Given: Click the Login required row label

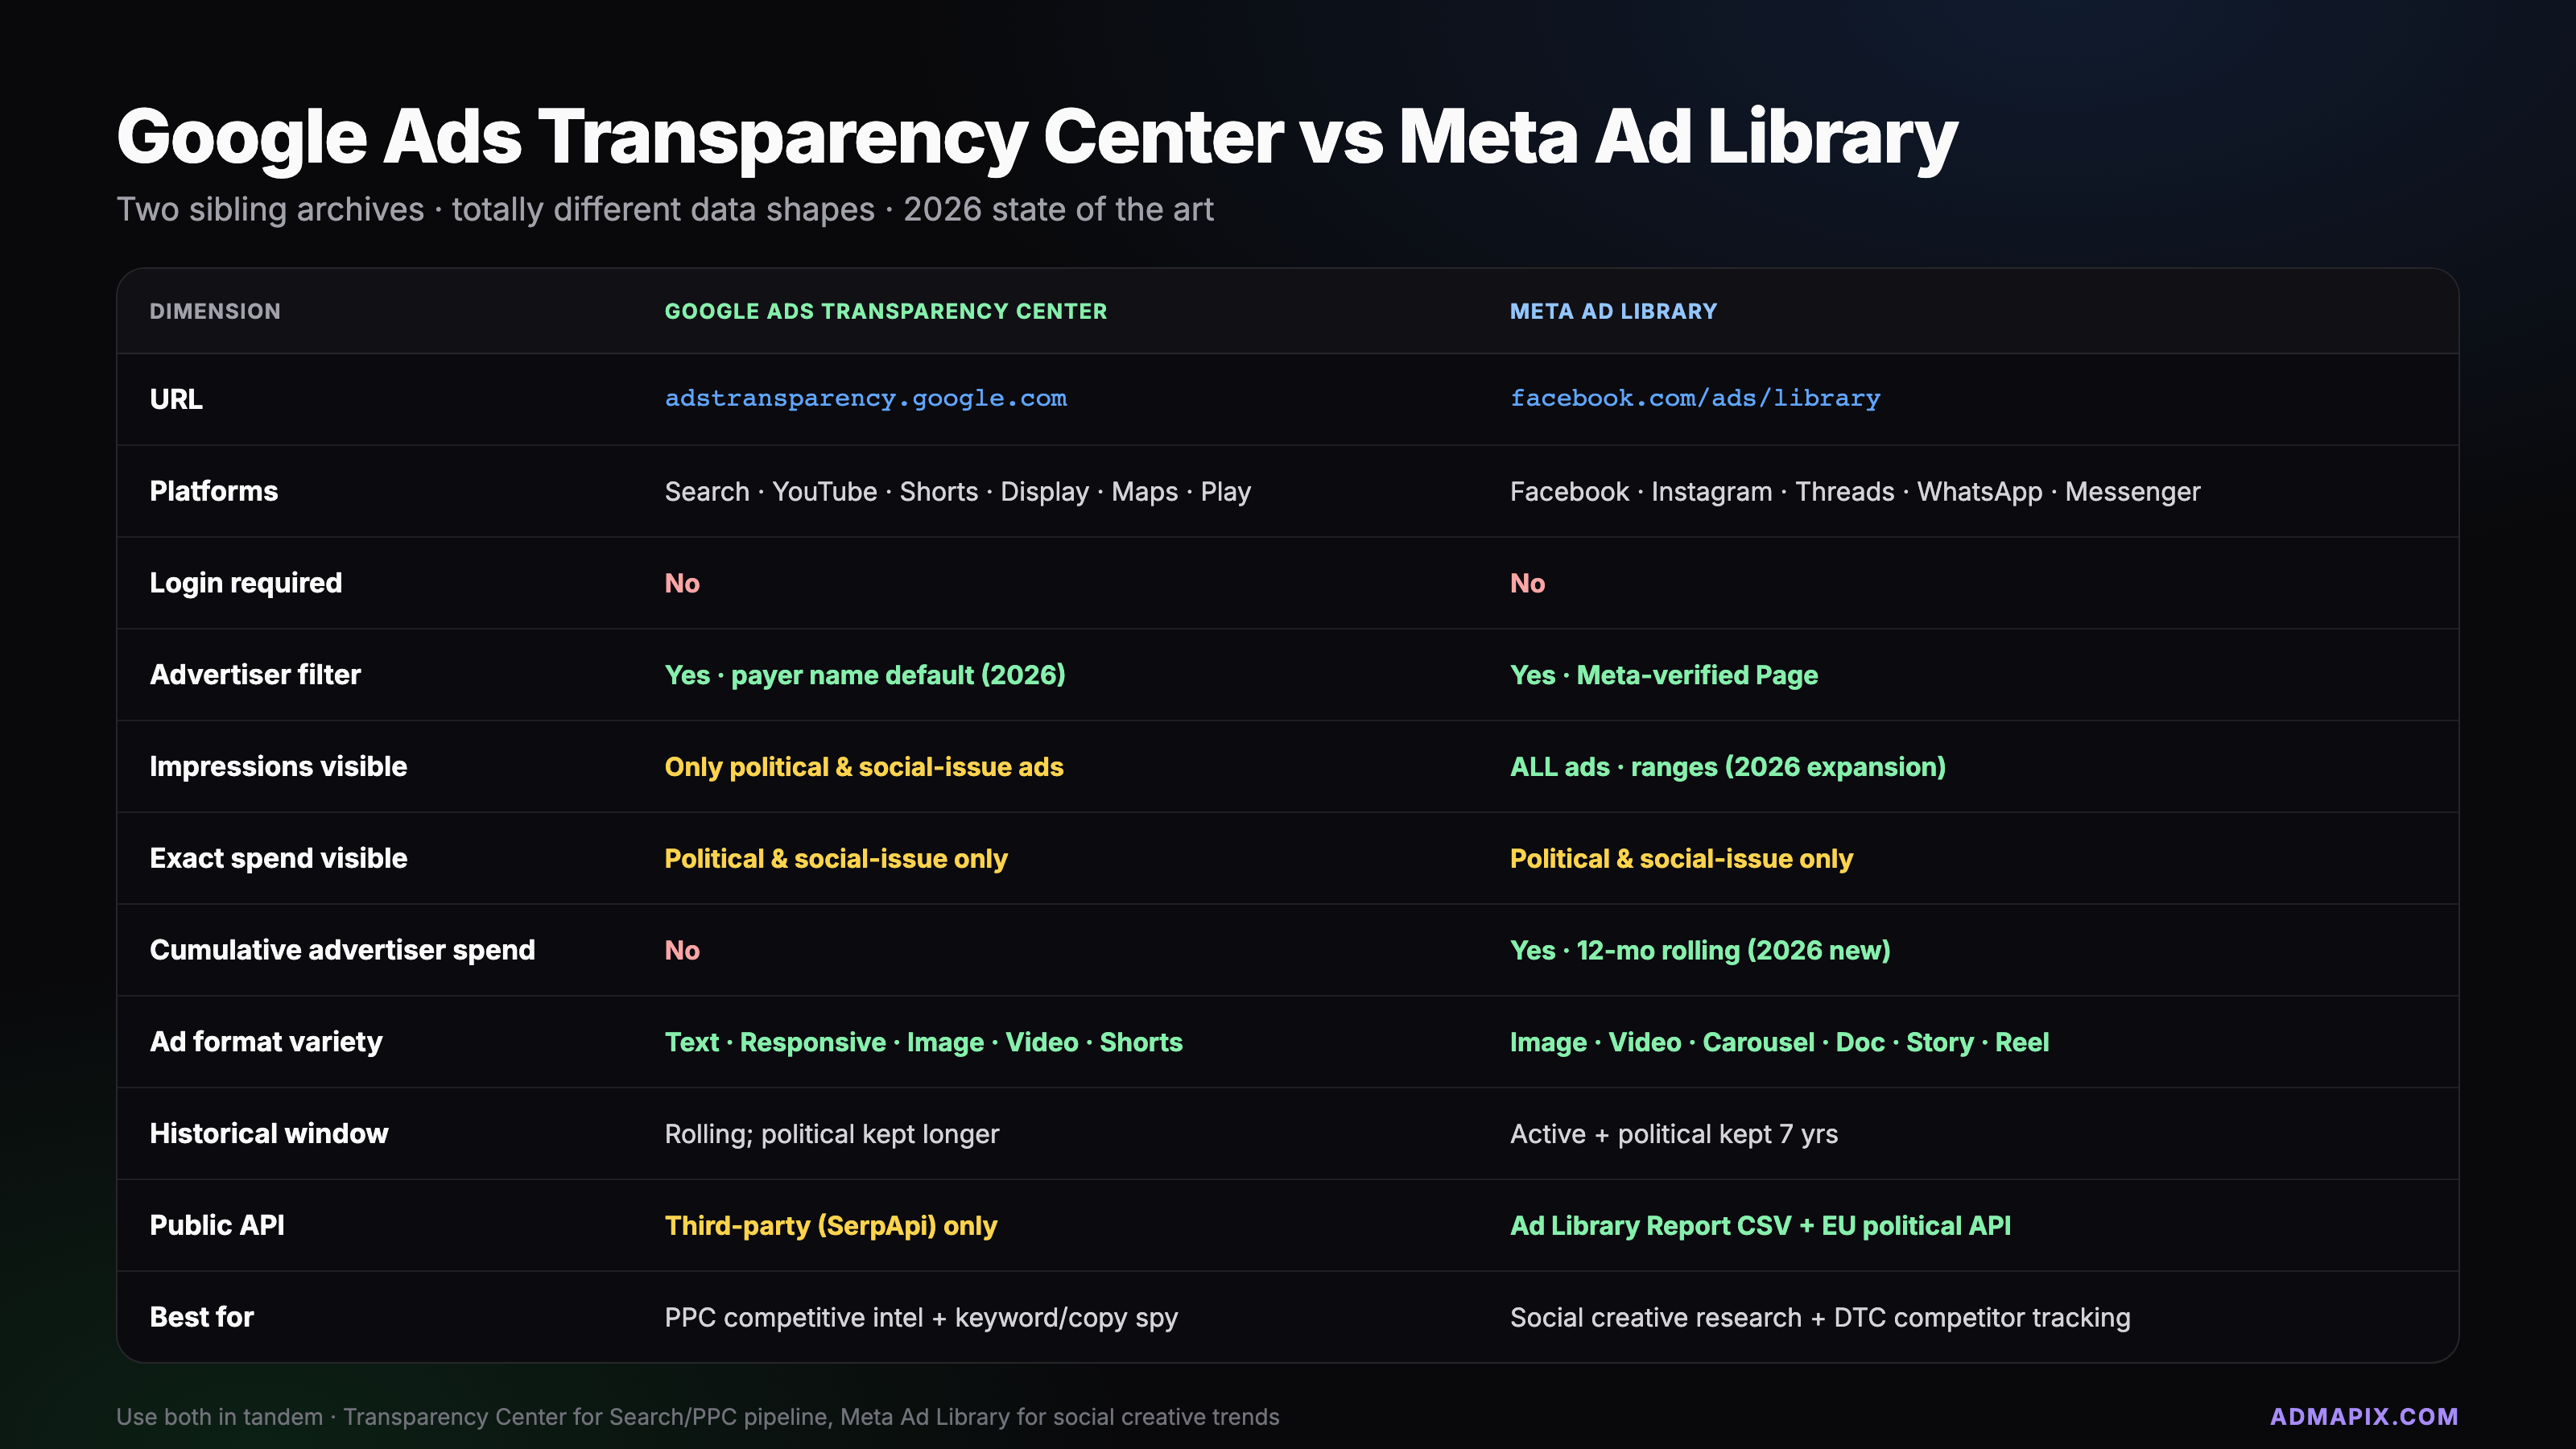Looking at the screenshot, I should [246, 583].
